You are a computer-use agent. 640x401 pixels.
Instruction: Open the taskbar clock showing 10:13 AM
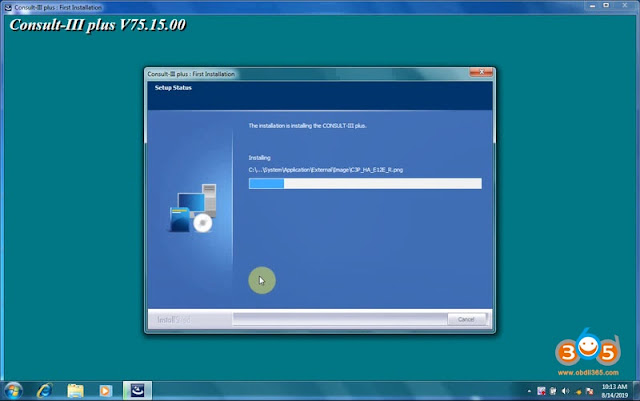(614, 391)
